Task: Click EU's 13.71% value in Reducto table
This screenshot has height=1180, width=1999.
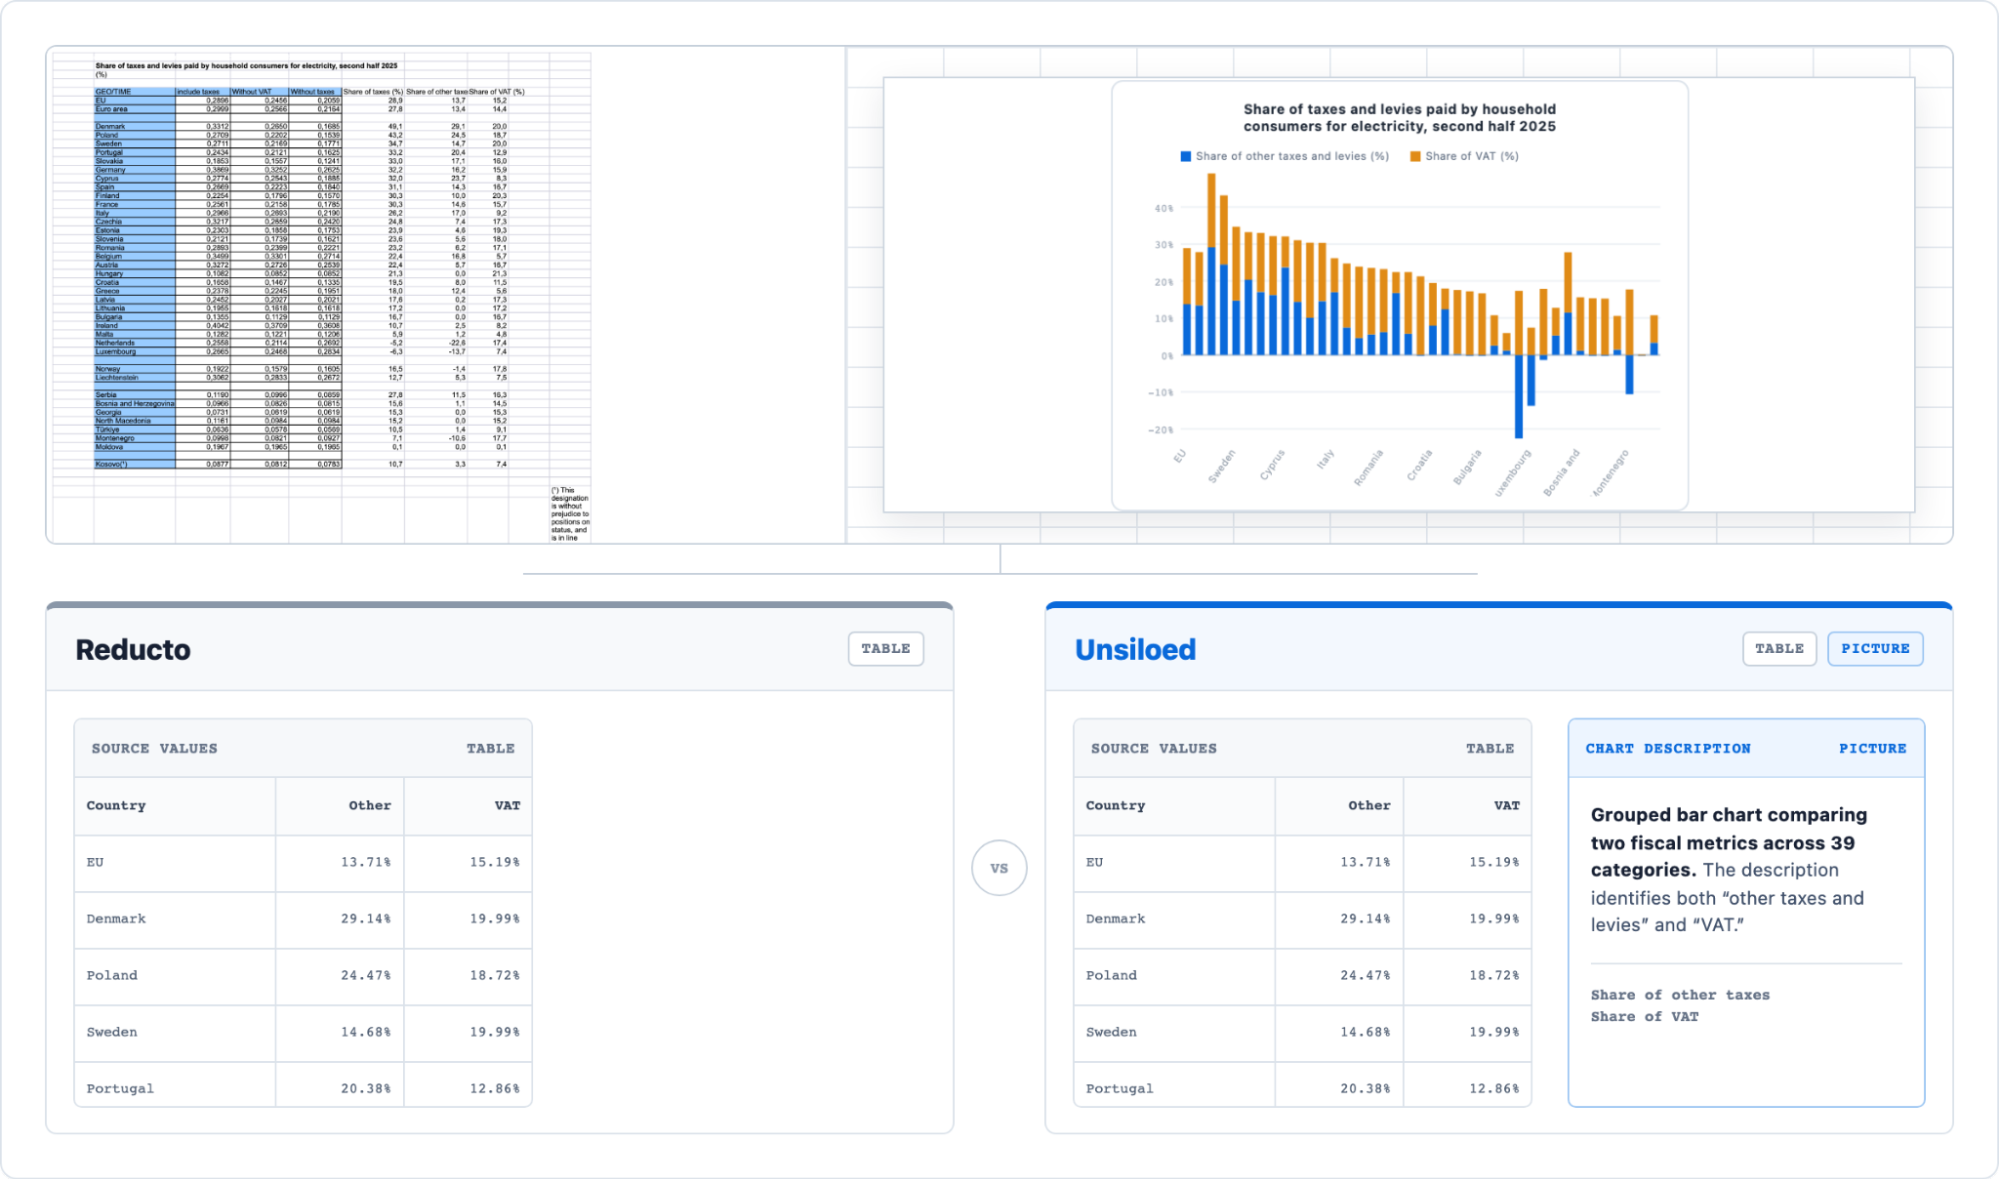Action: click(365, 862)
